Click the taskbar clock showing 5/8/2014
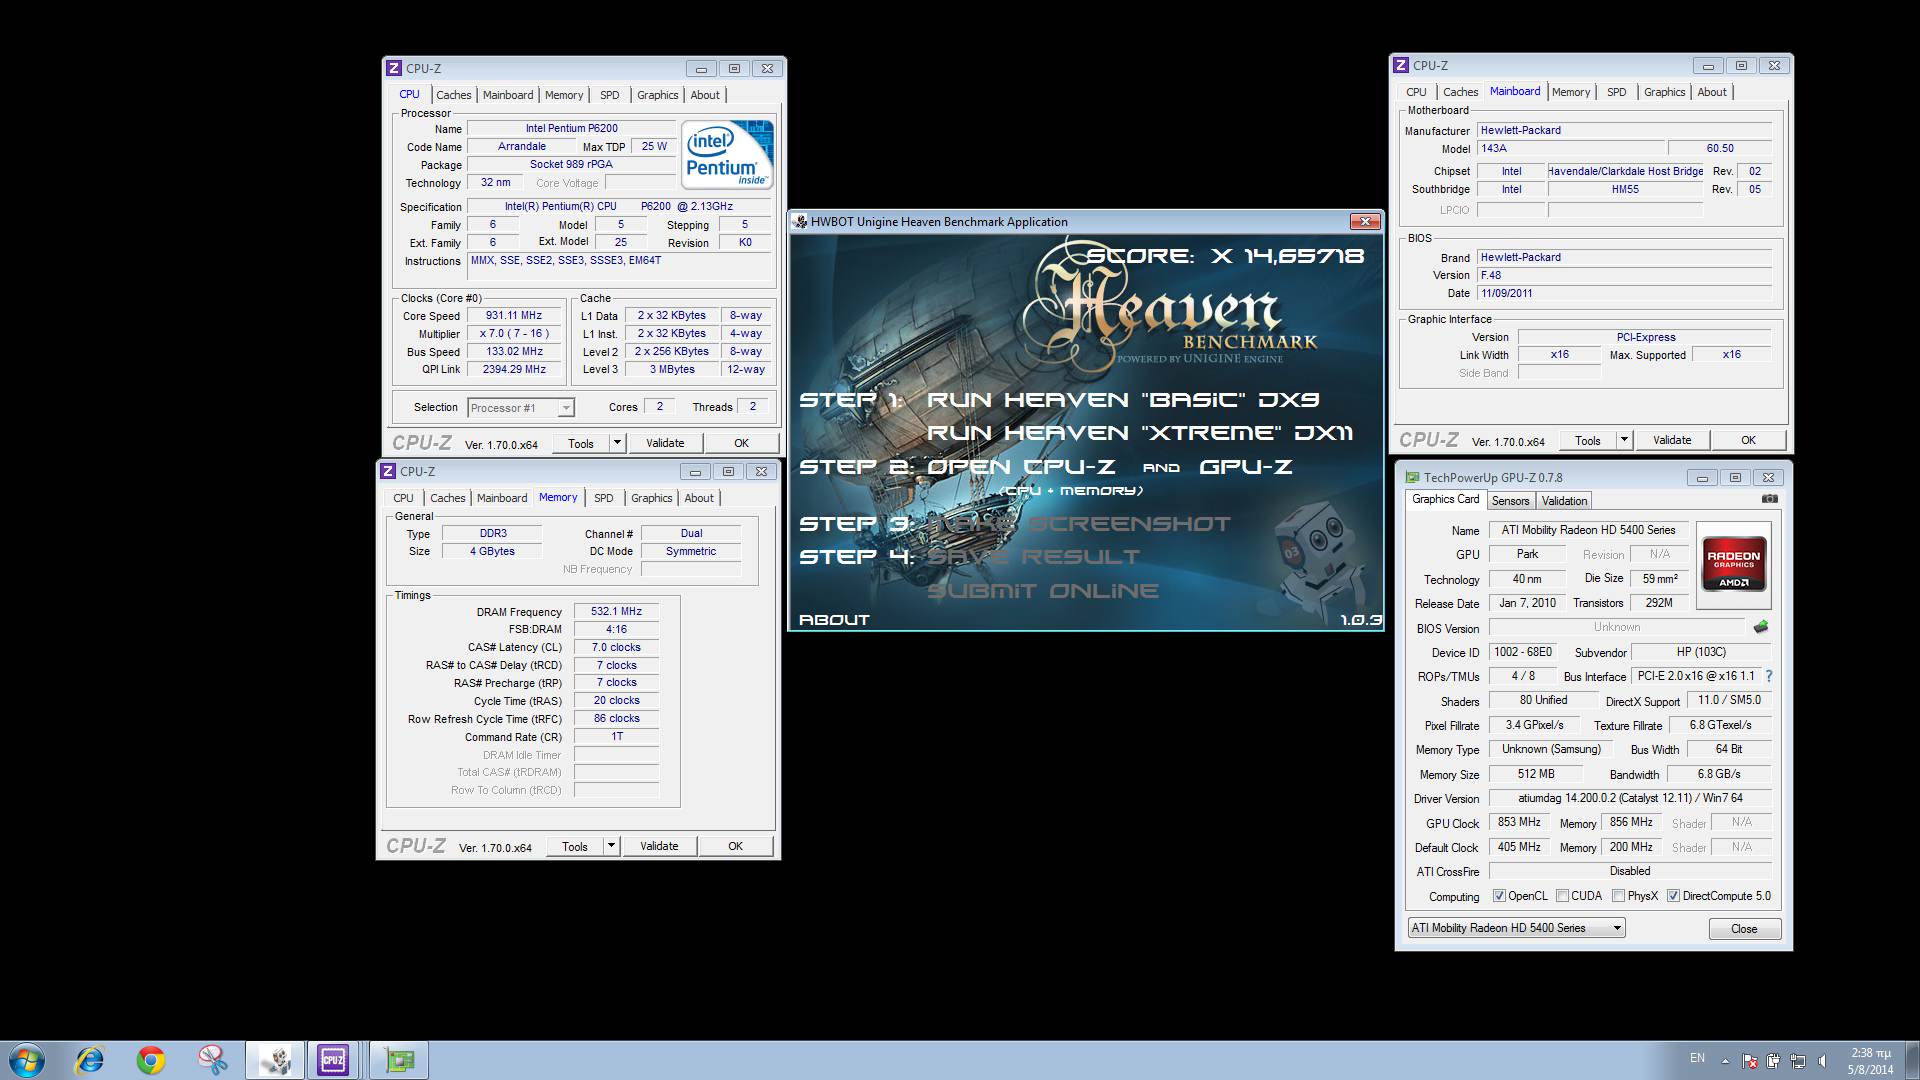Viewport: 1920px width, 1080px height. point(1870,1061)
